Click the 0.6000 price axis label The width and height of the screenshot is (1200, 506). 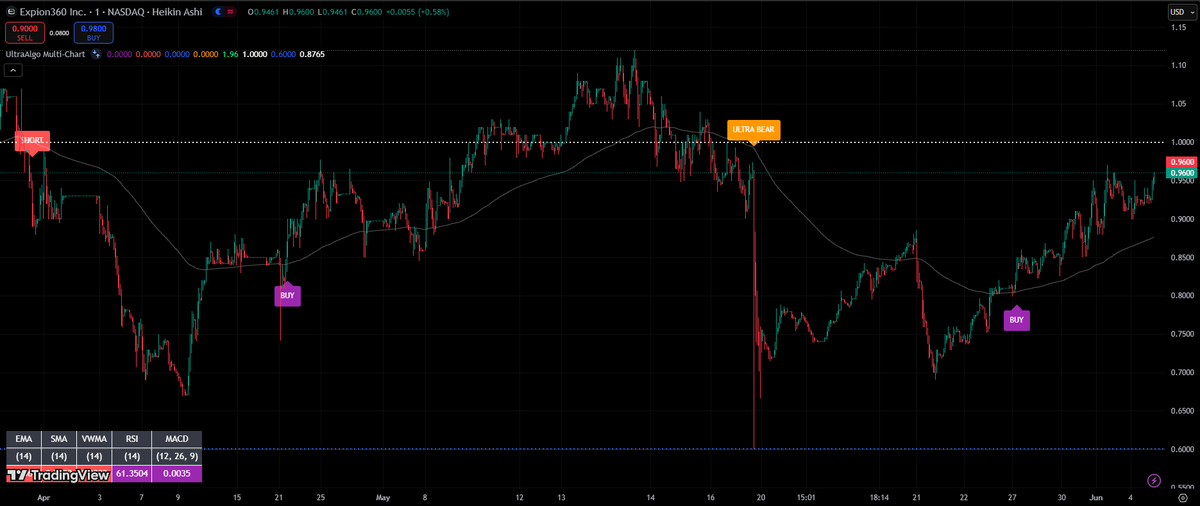1181,449
